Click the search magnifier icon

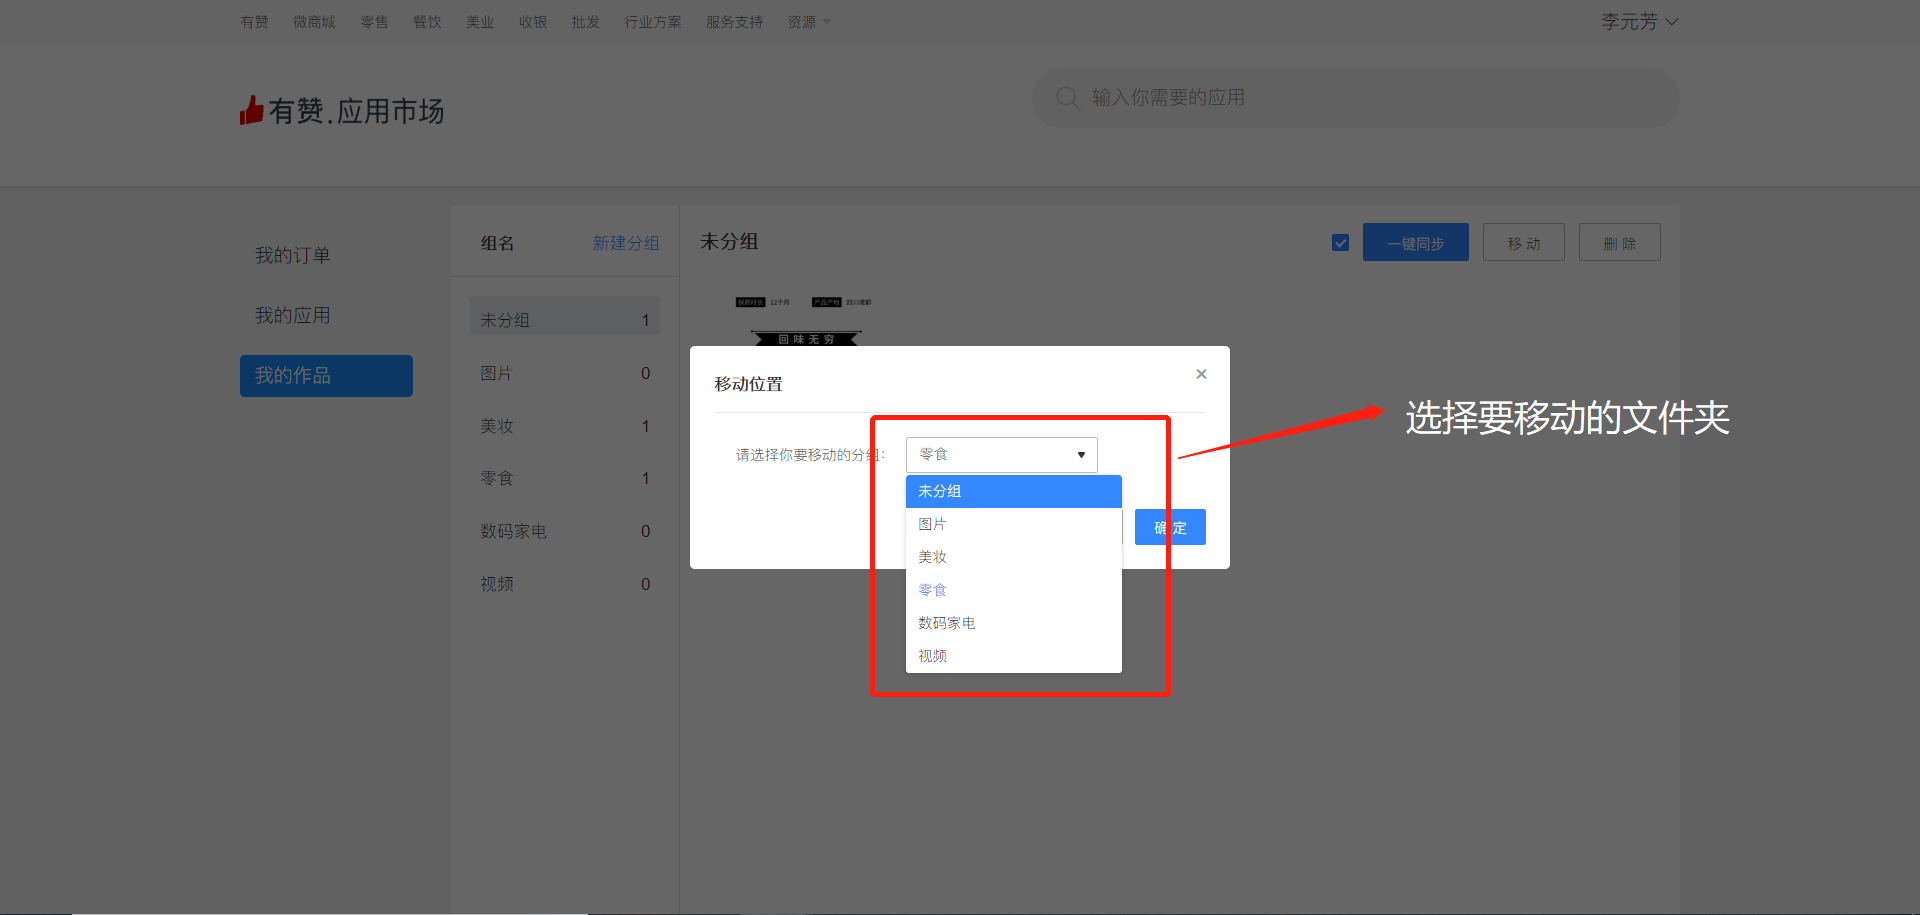click(x=1067, y=98)
